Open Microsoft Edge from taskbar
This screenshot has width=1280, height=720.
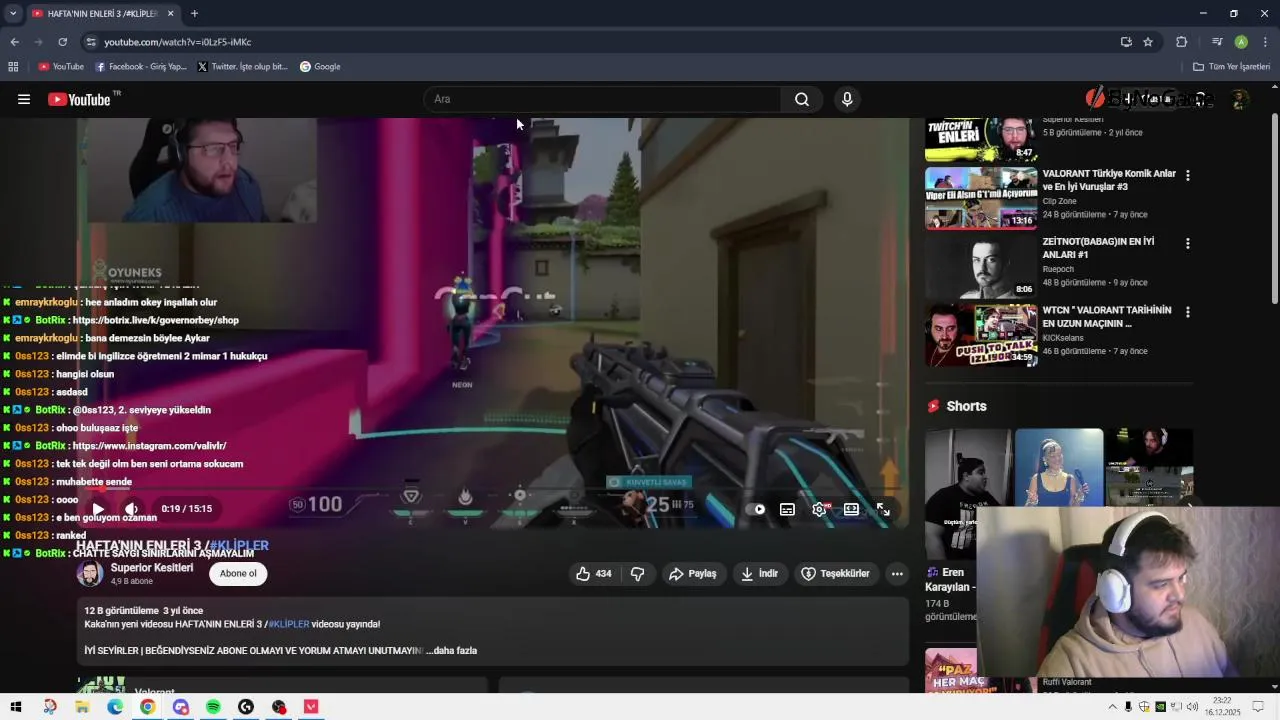(x=115, y=707)
